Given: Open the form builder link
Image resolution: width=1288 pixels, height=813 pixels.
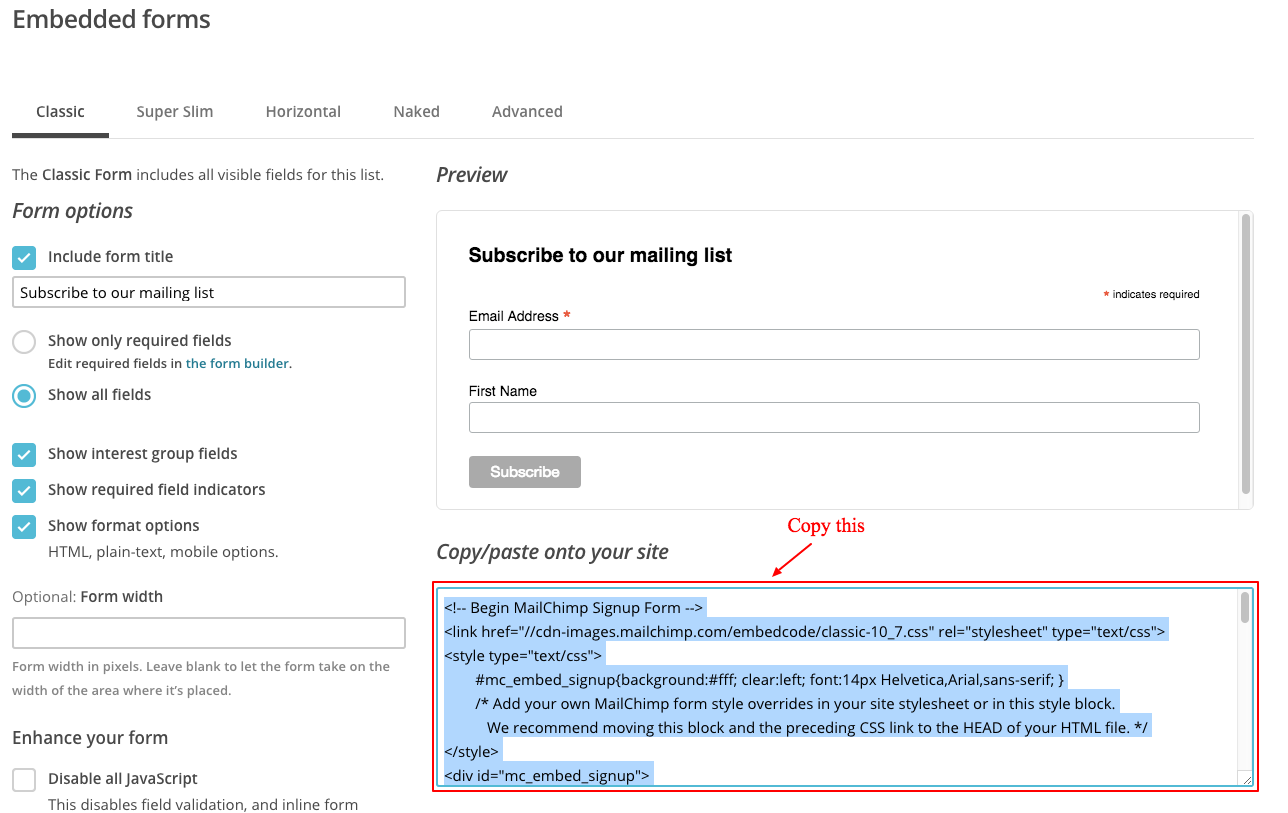Looking at the screenshot, I should click(238, 364).
